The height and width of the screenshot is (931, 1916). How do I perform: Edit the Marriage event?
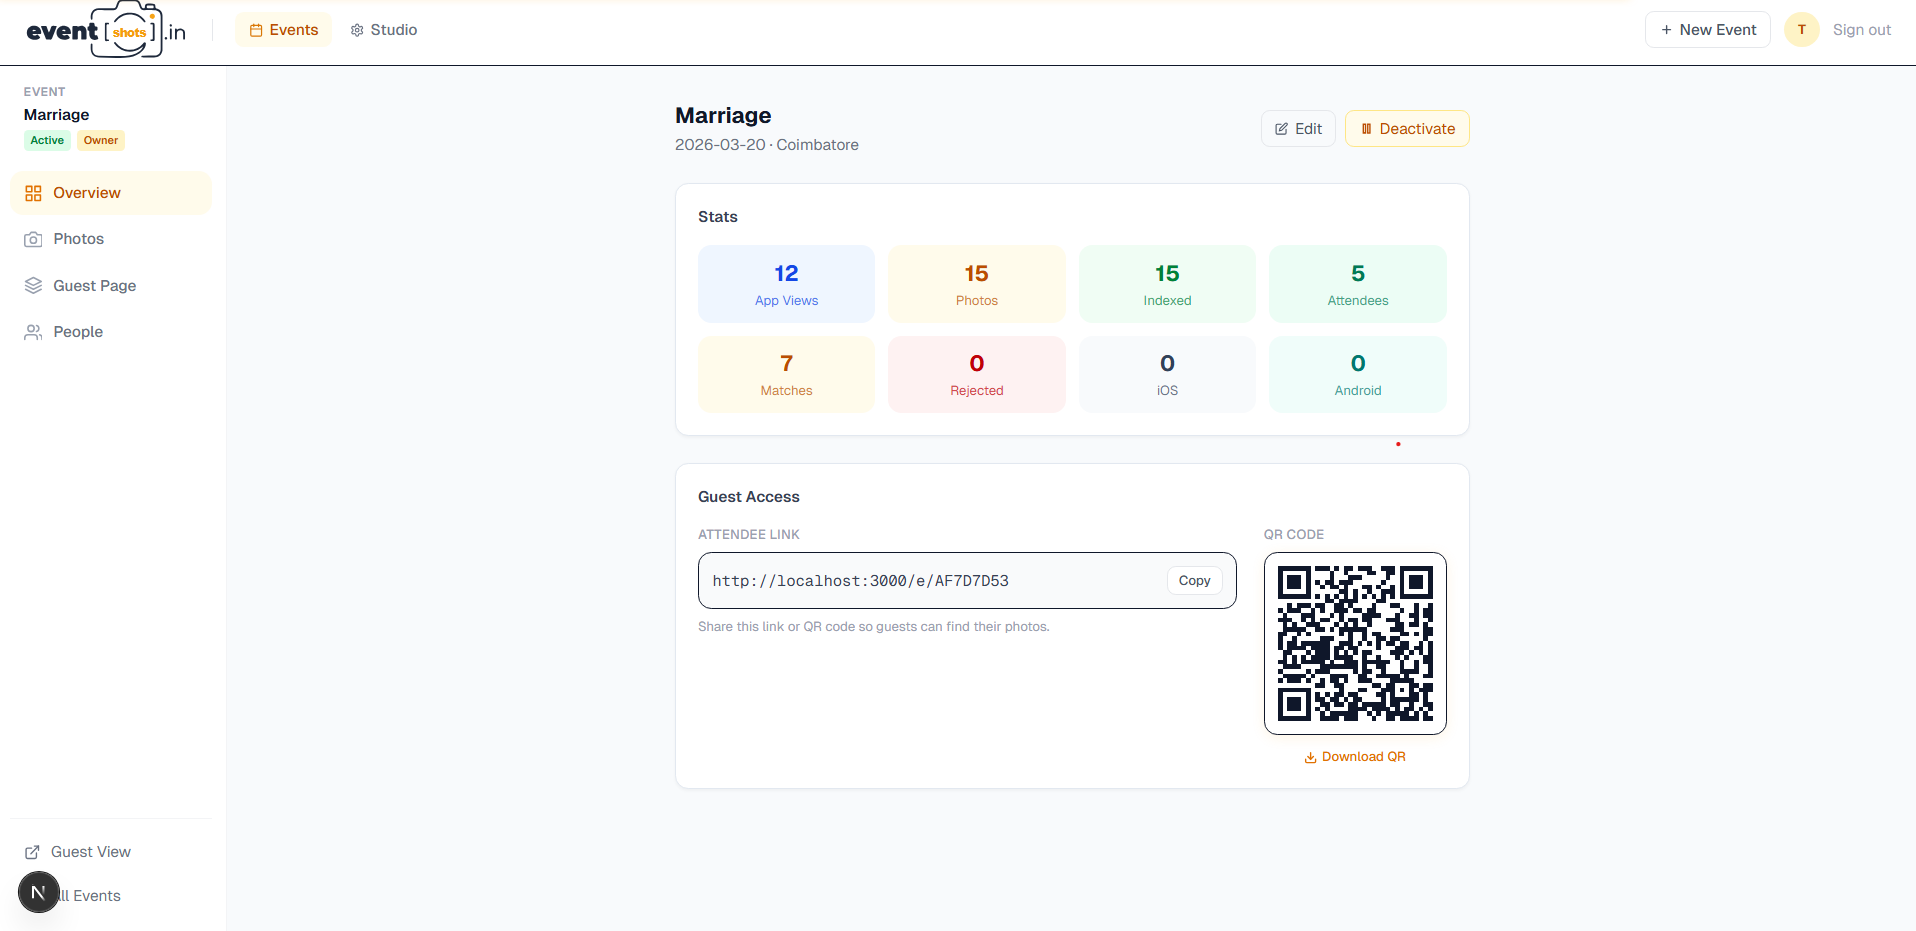[1297, 129]
